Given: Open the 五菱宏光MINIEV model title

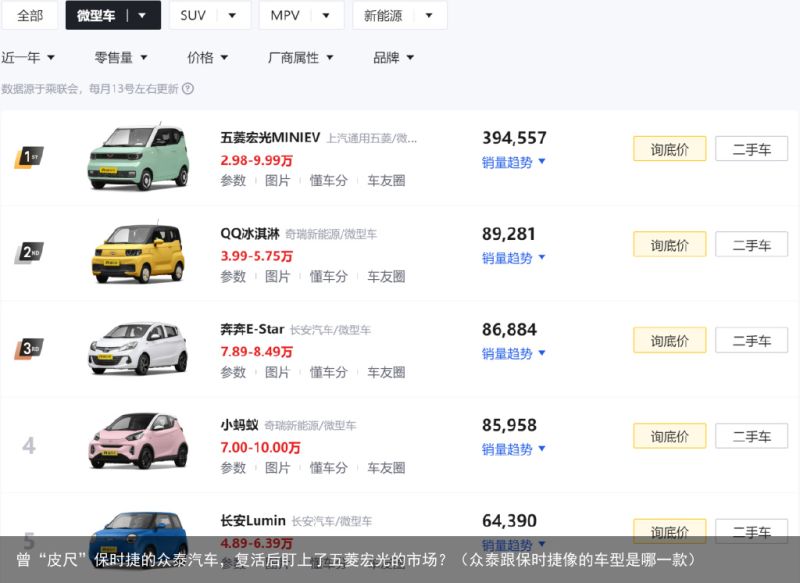Looking at the screenshot, I should point(270,137).
